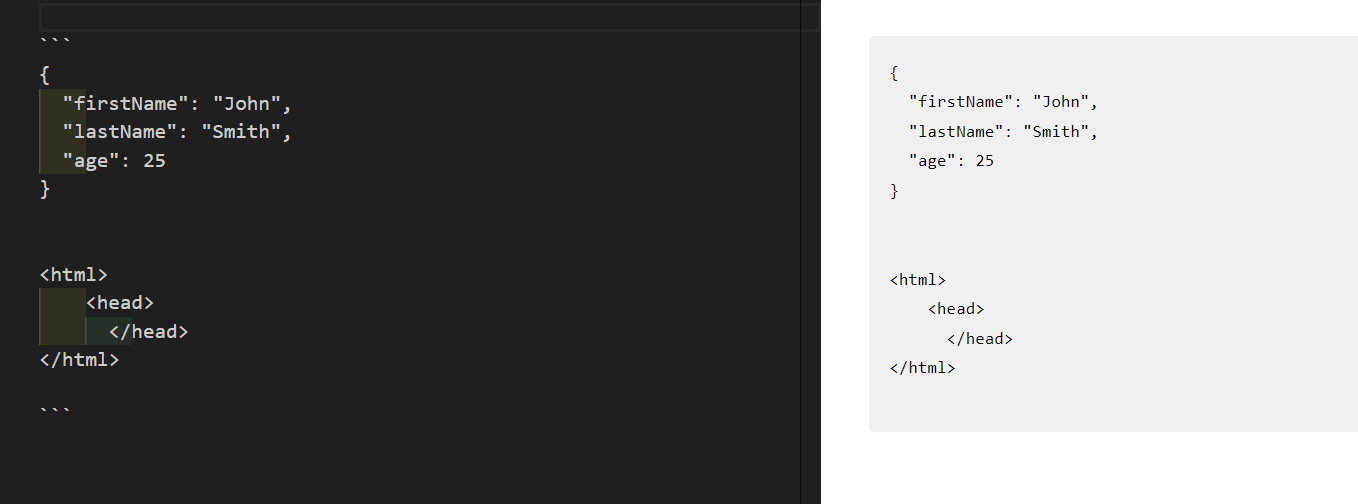Click </head> closing tag in dark editor

click(149, 331)
